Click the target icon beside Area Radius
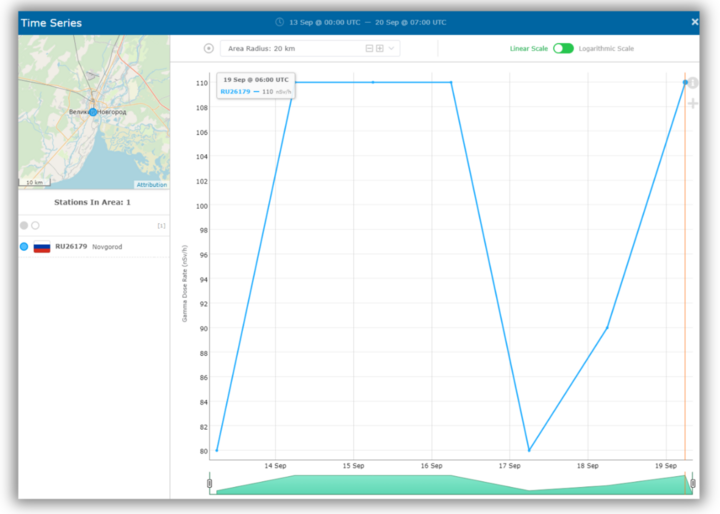Screen dimensions: 720x514 209,48
